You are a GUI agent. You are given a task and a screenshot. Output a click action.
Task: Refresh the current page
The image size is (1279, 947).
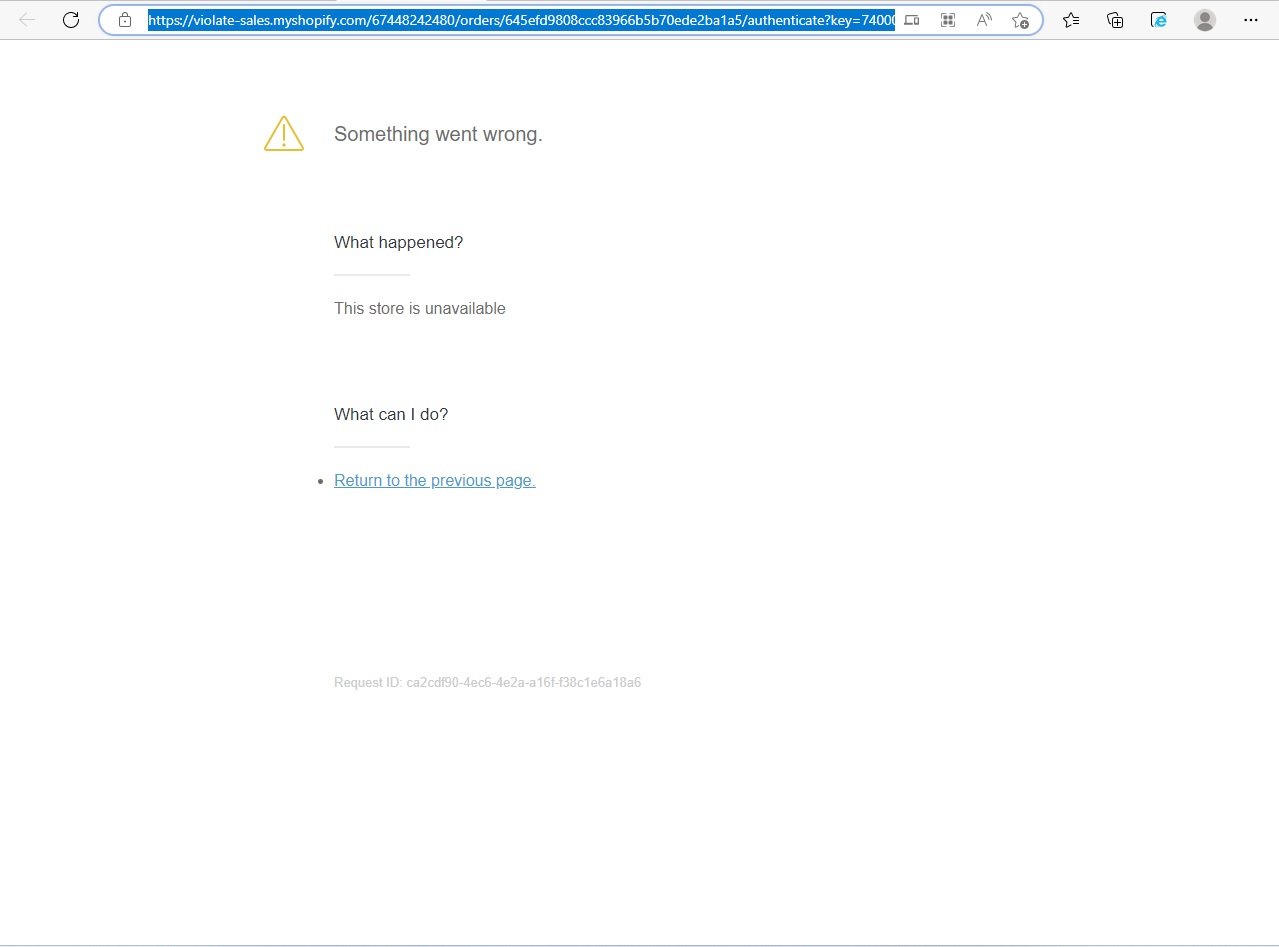click(x=71, y=20)
